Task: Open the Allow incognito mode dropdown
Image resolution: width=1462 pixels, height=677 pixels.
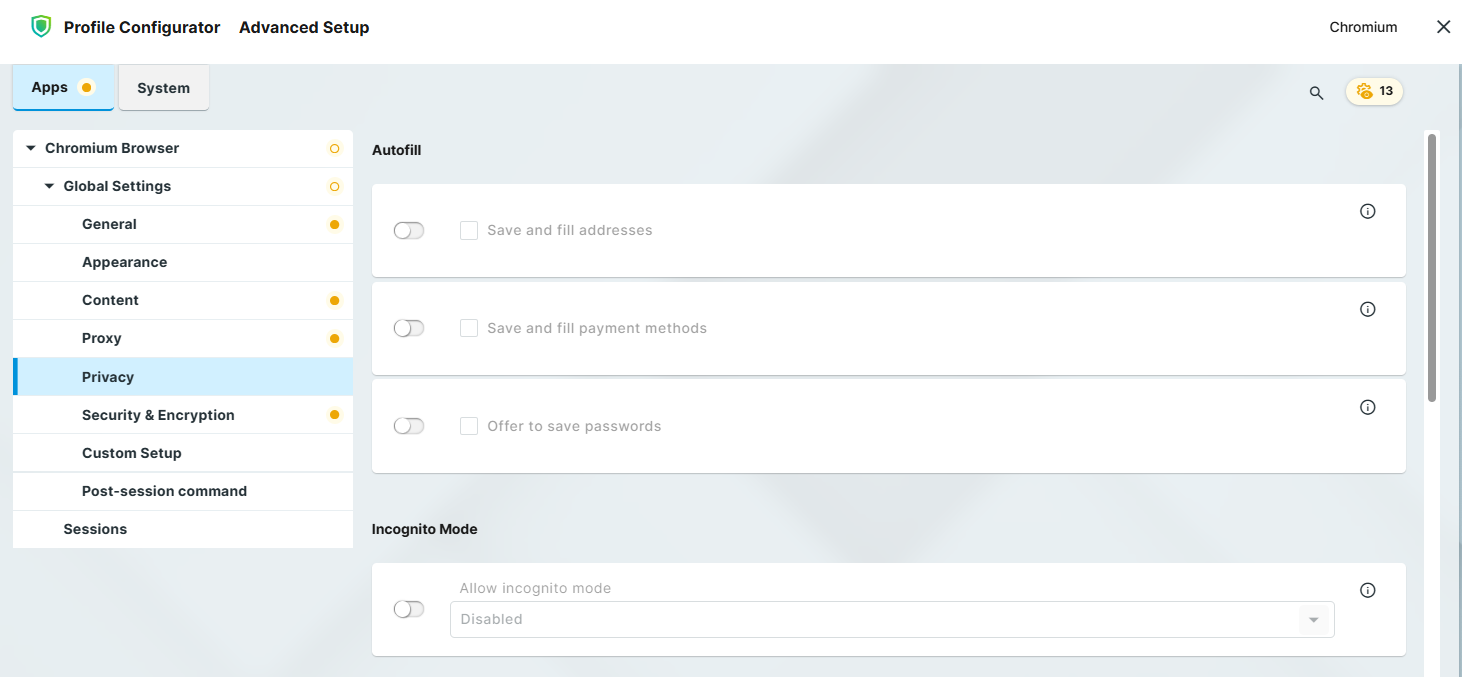Action: click(x=891, y=620)
